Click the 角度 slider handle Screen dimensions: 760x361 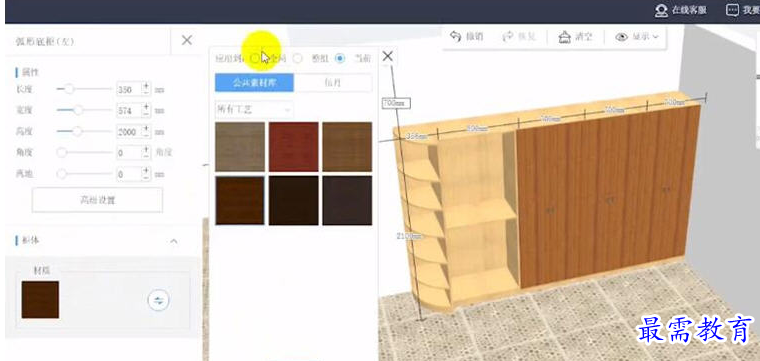(x=62, y=153)
